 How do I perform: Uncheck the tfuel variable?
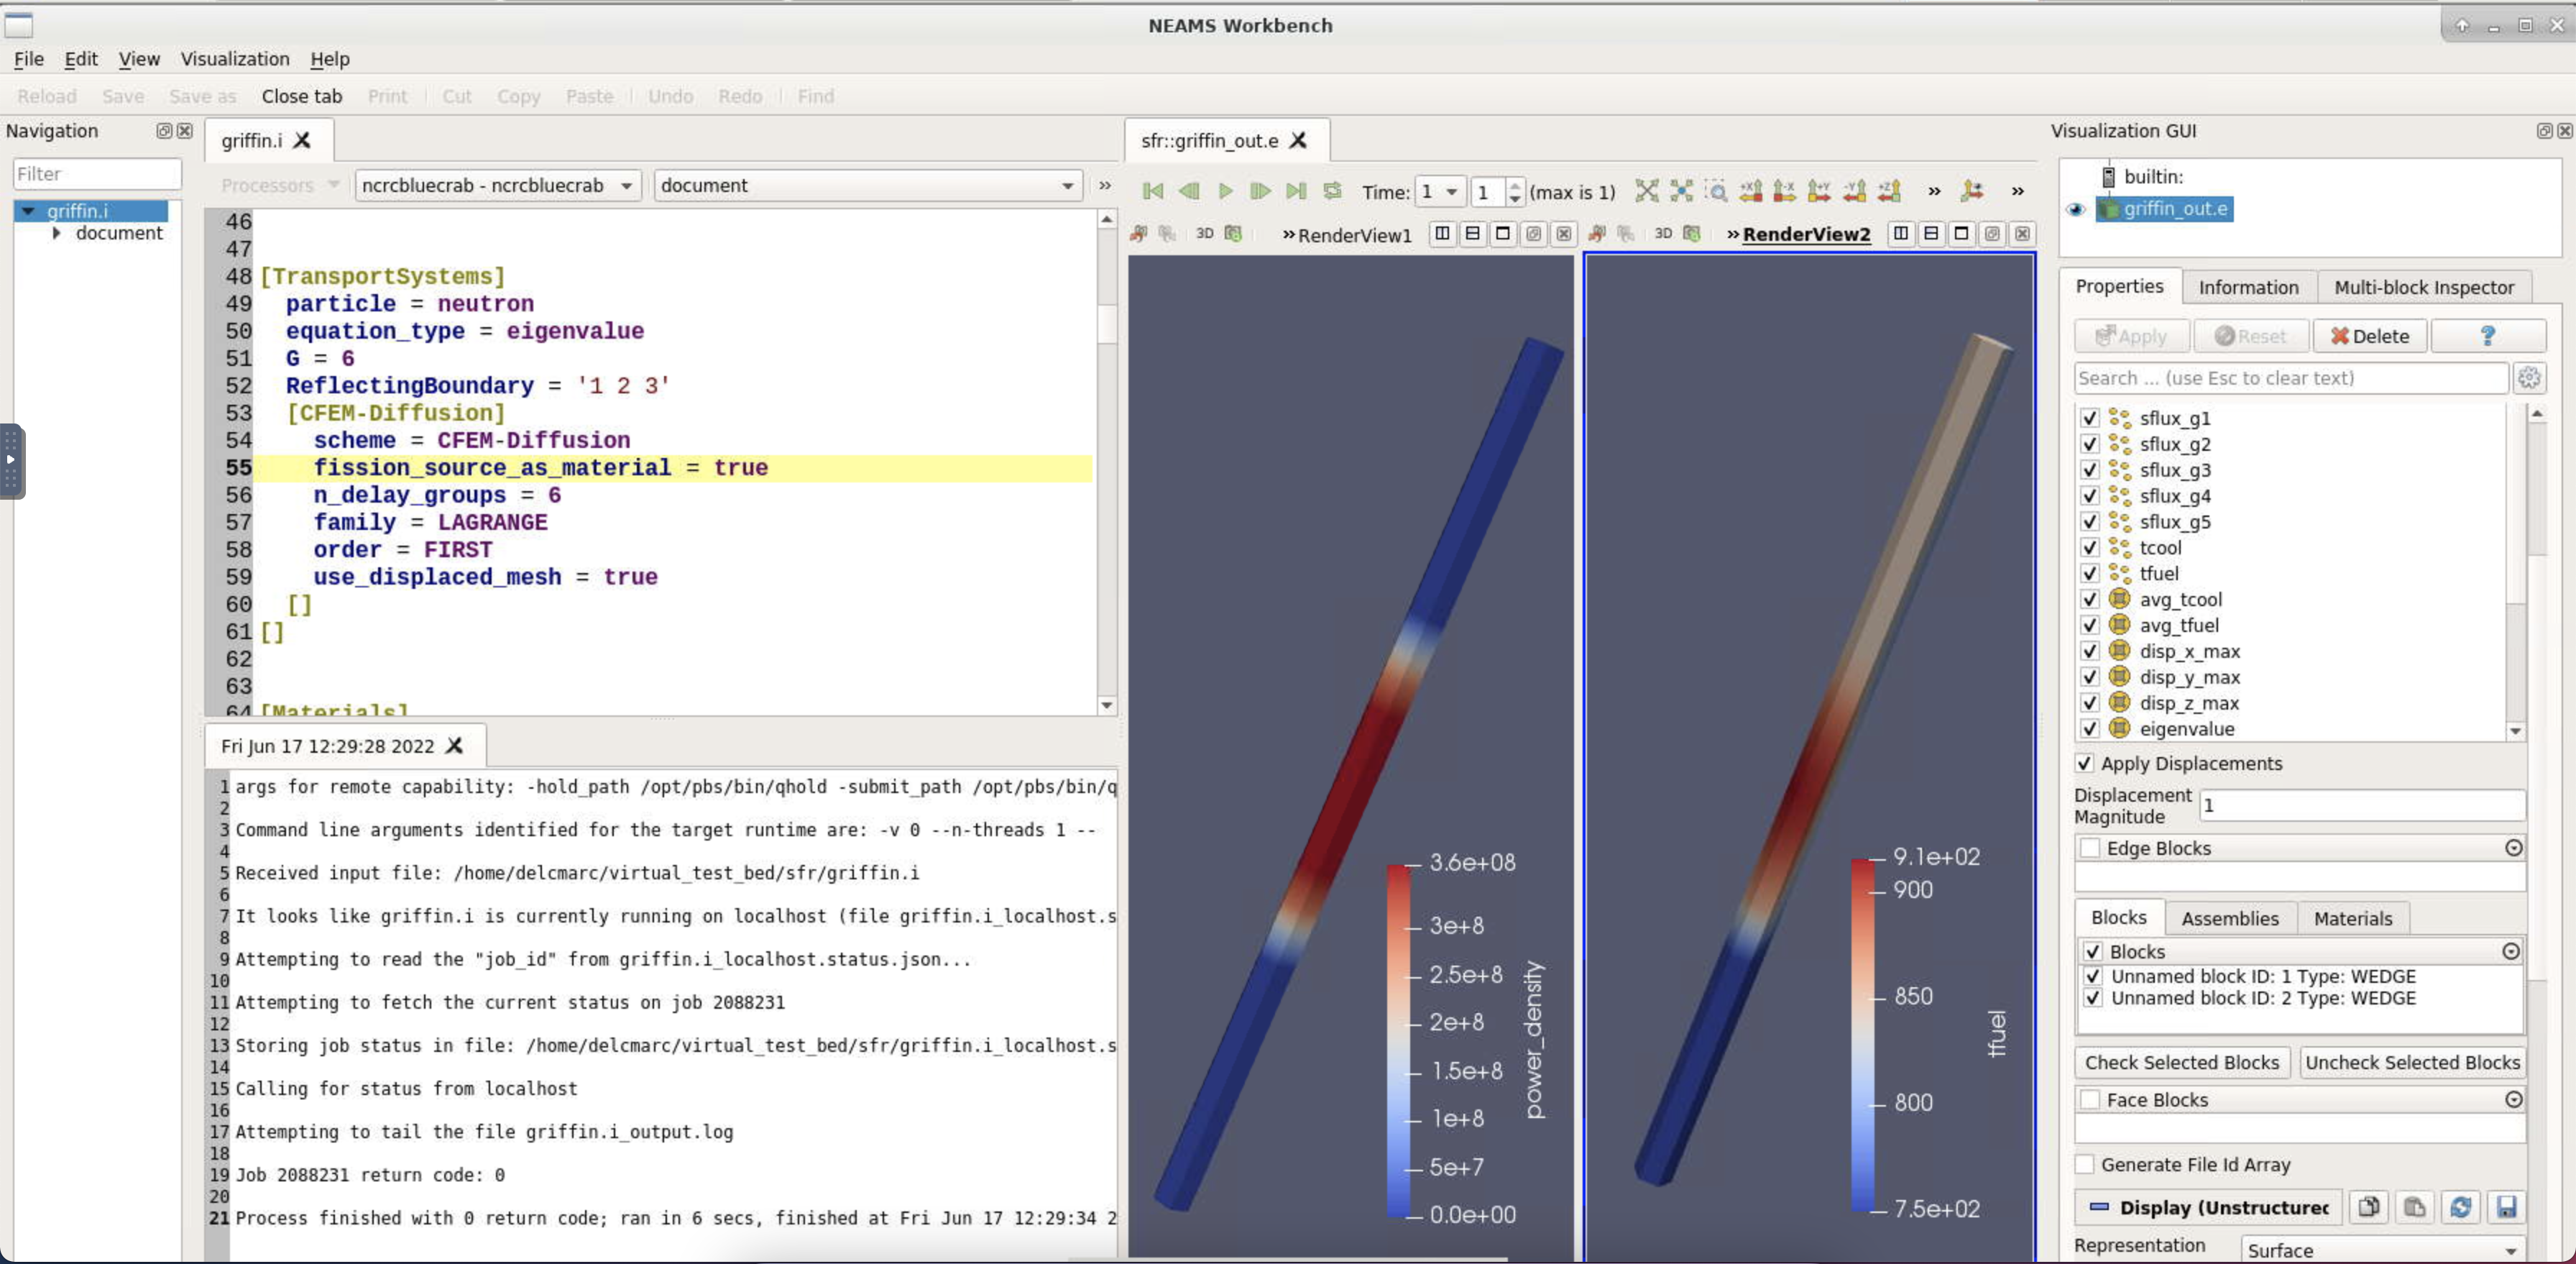pyautogui.click(x=2089, y=574)
